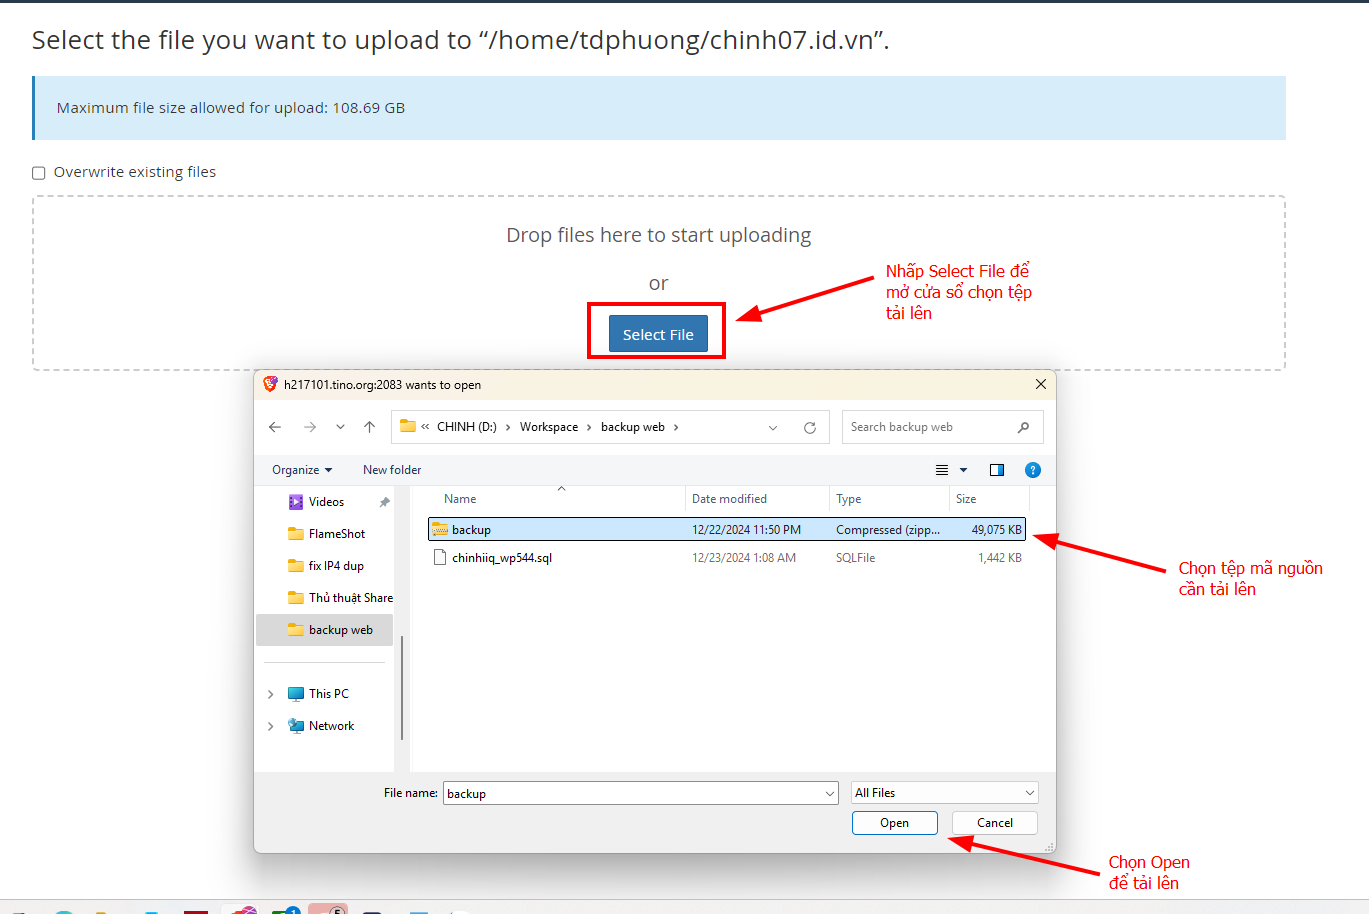Click the 12/23/2024 1:08 AM date cell
Viewport: 1369px width, 914px height.
pos(744,558)
